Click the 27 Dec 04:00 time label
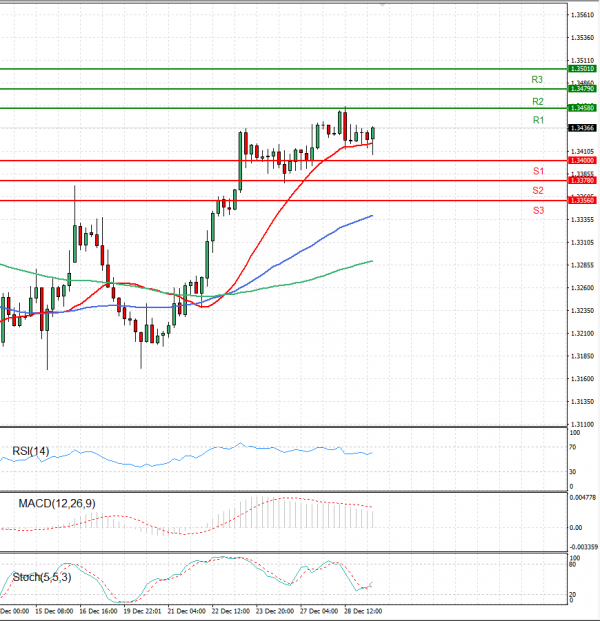 (x=319, y=611)
